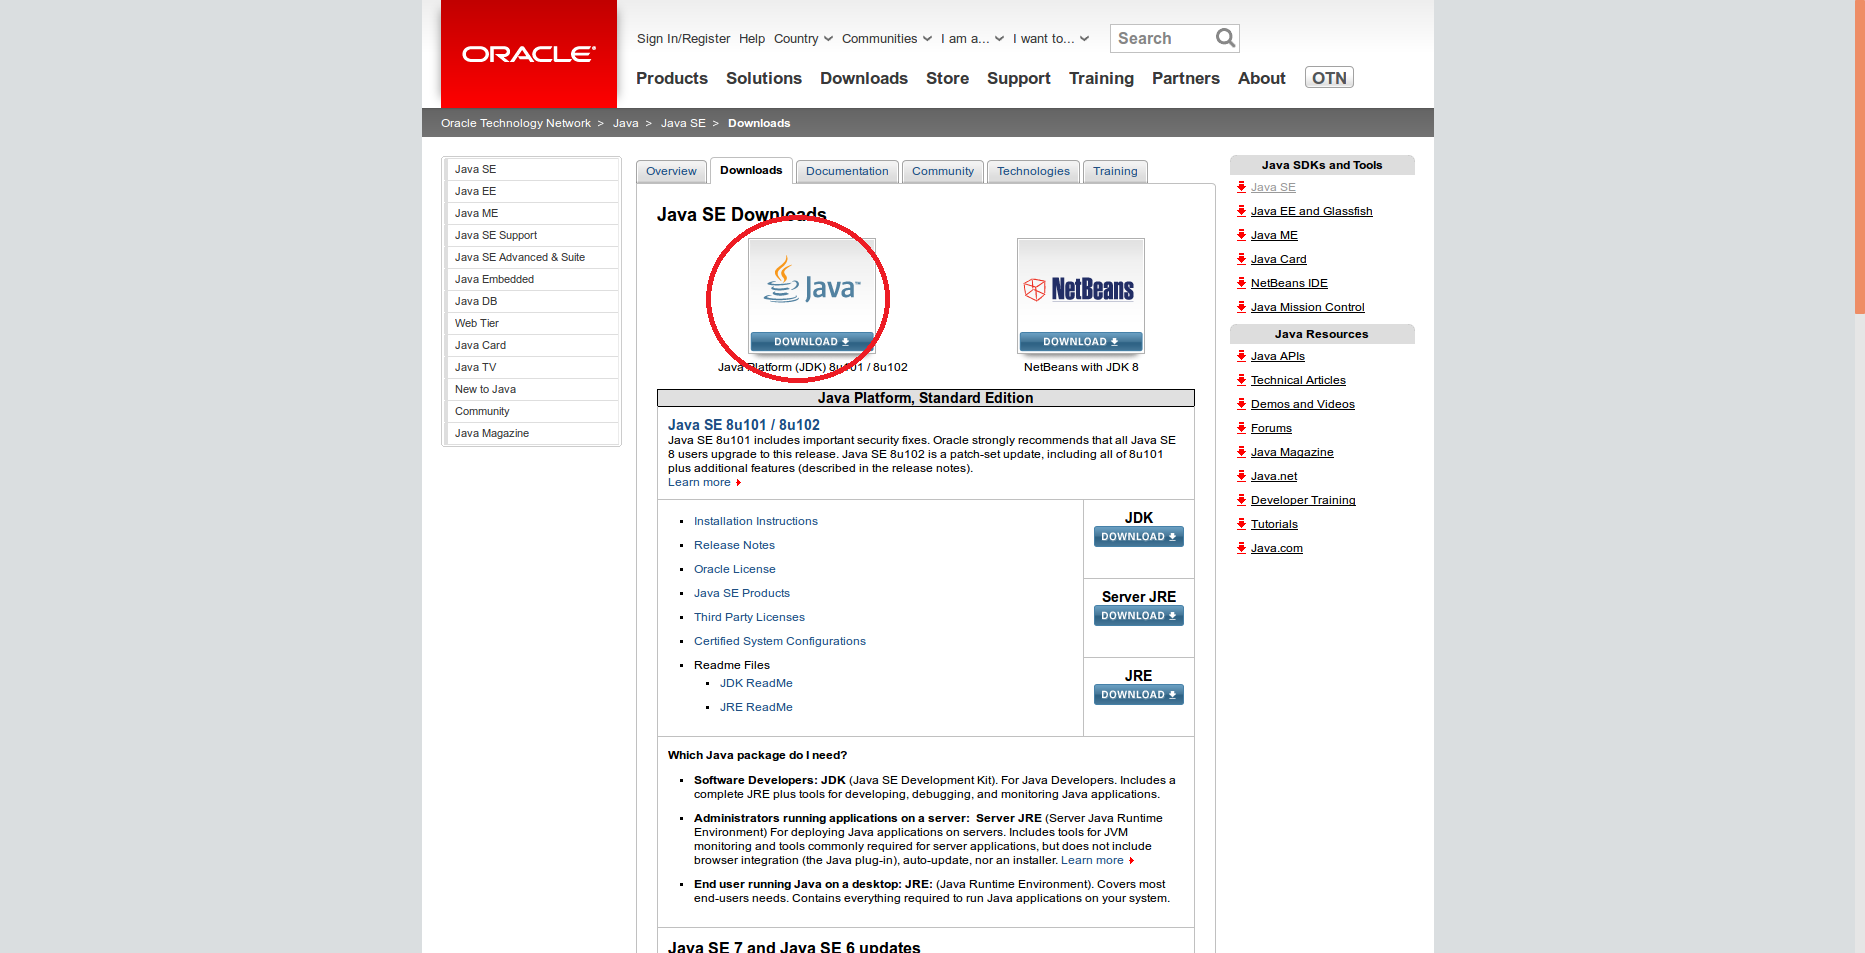1865x953 pixels.
Task: Click red arrow icon beside Java APIs
Action: coord(1241,356)
